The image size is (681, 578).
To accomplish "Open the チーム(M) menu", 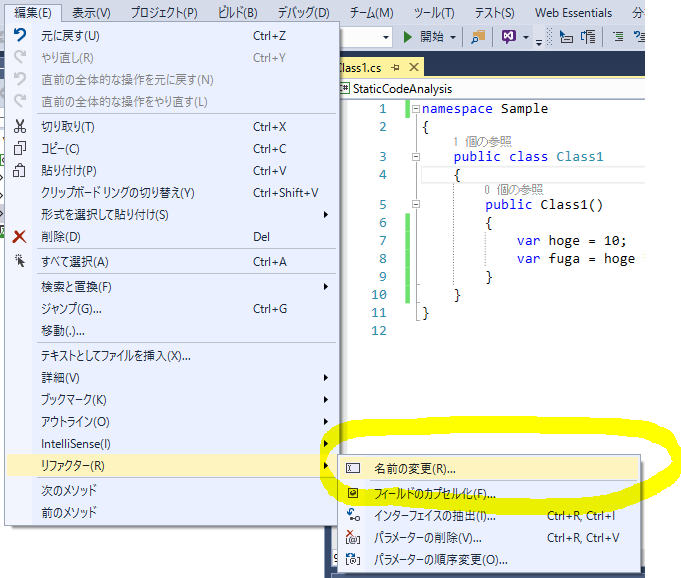I will click(x=372, y=13).
